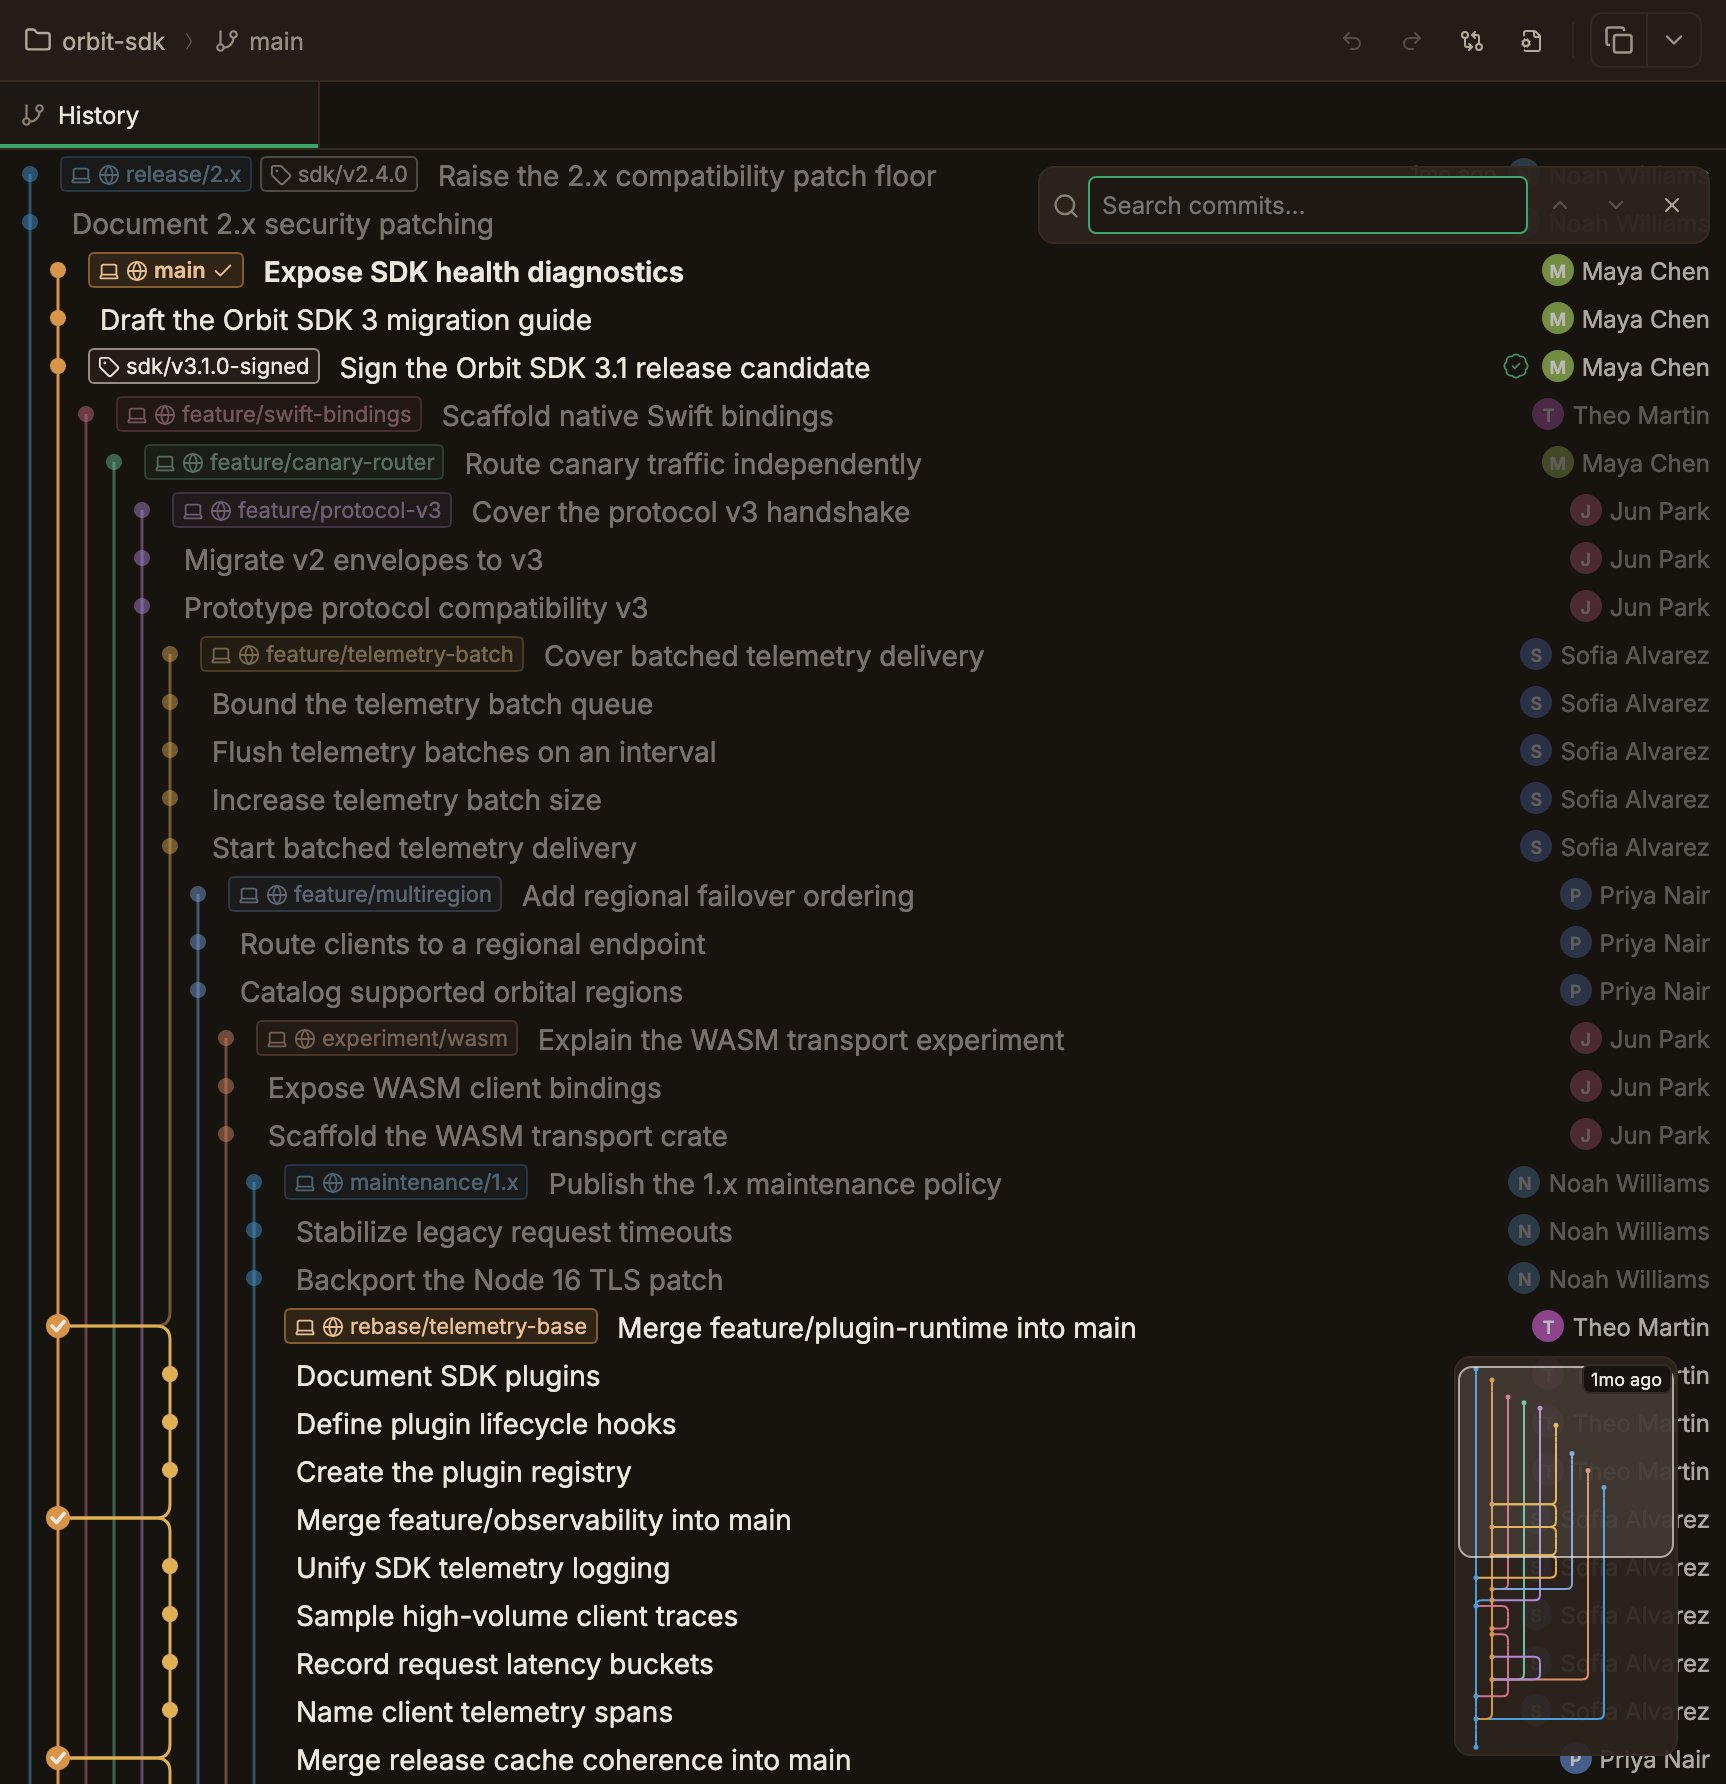Image resolution: width=1726 pixels, height=1784 pixels.
Task: Click the undo arrow in the toolbar
Action: [x=1352, y=41]
